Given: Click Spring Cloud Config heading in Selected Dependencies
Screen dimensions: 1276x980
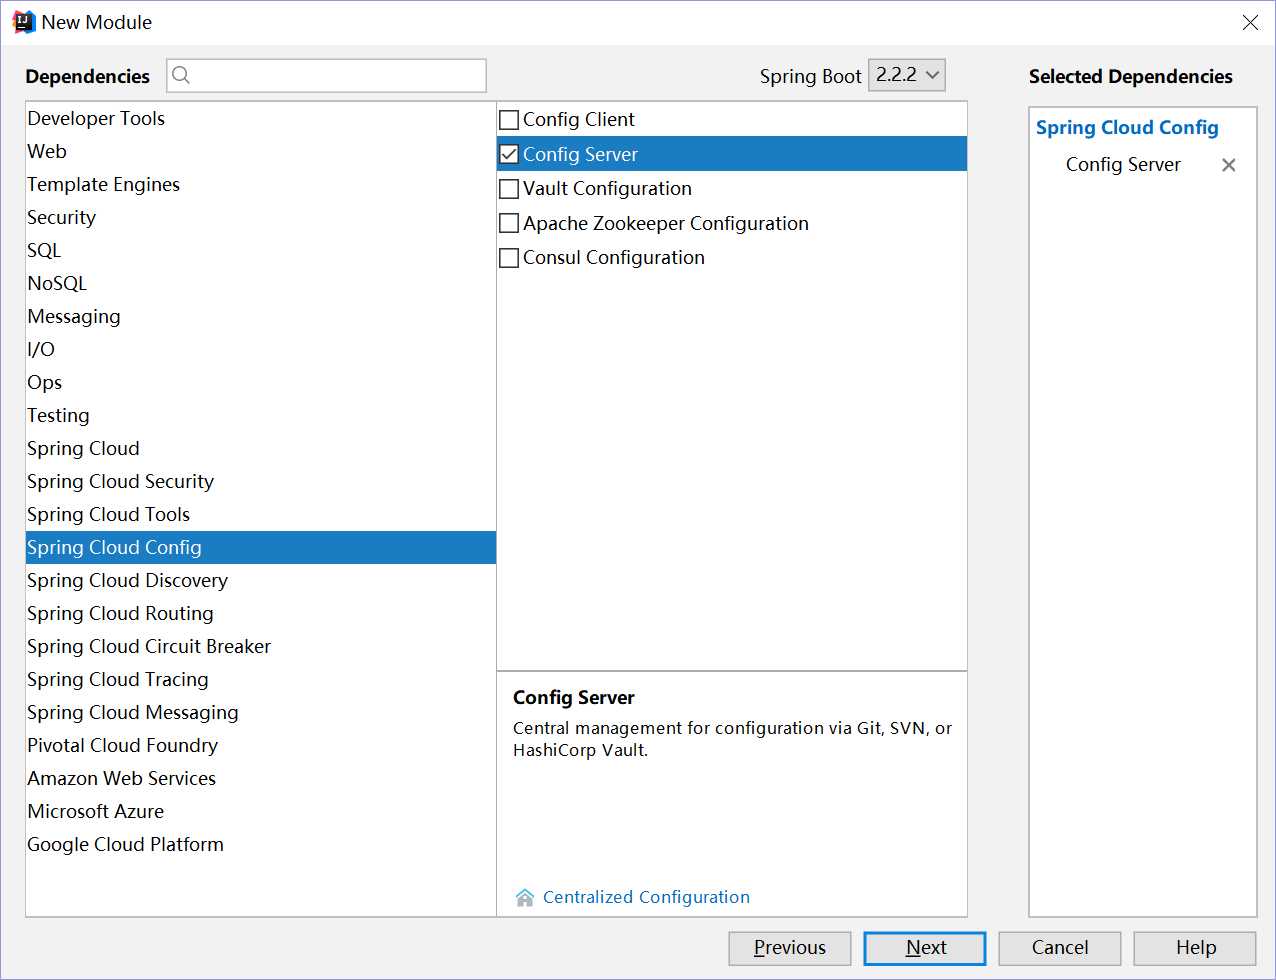Looking at the screenshot, I should 1127,128.
